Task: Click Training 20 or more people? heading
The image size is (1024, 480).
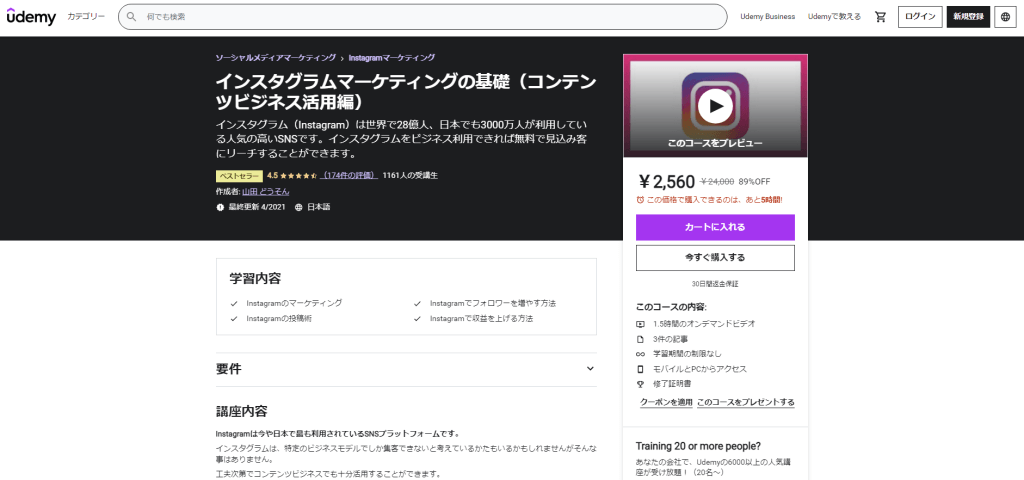Action: point(698,446)
